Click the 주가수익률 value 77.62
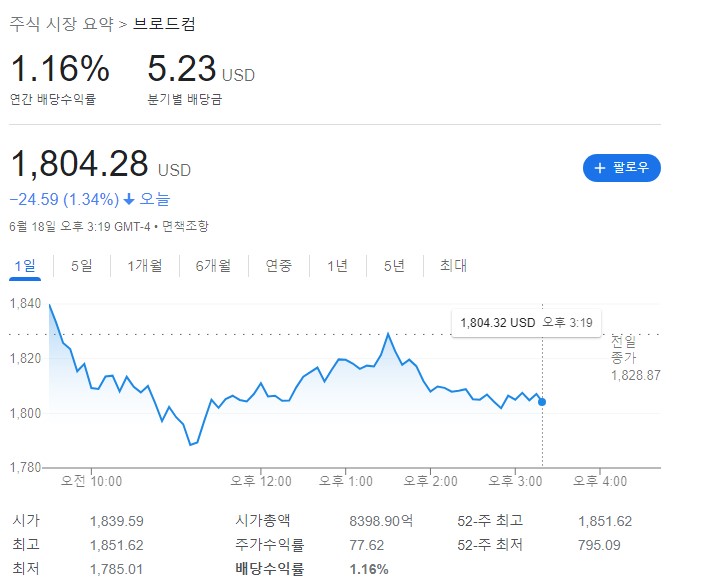The image size is (705, 584). [x=367, y=545]
